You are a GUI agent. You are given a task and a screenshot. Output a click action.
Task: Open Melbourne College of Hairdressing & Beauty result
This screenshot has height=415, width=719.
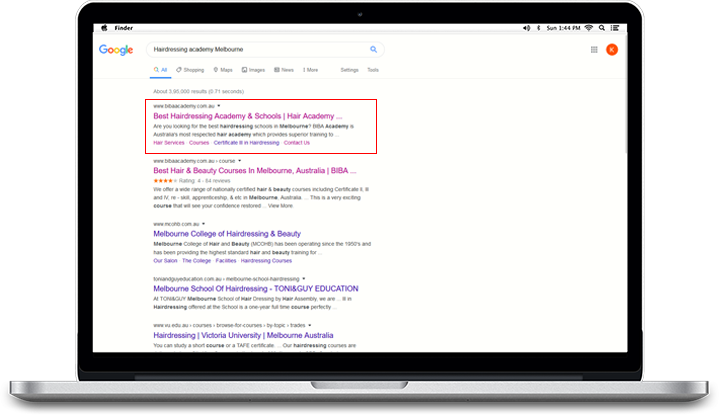click(x=227, y=234)
